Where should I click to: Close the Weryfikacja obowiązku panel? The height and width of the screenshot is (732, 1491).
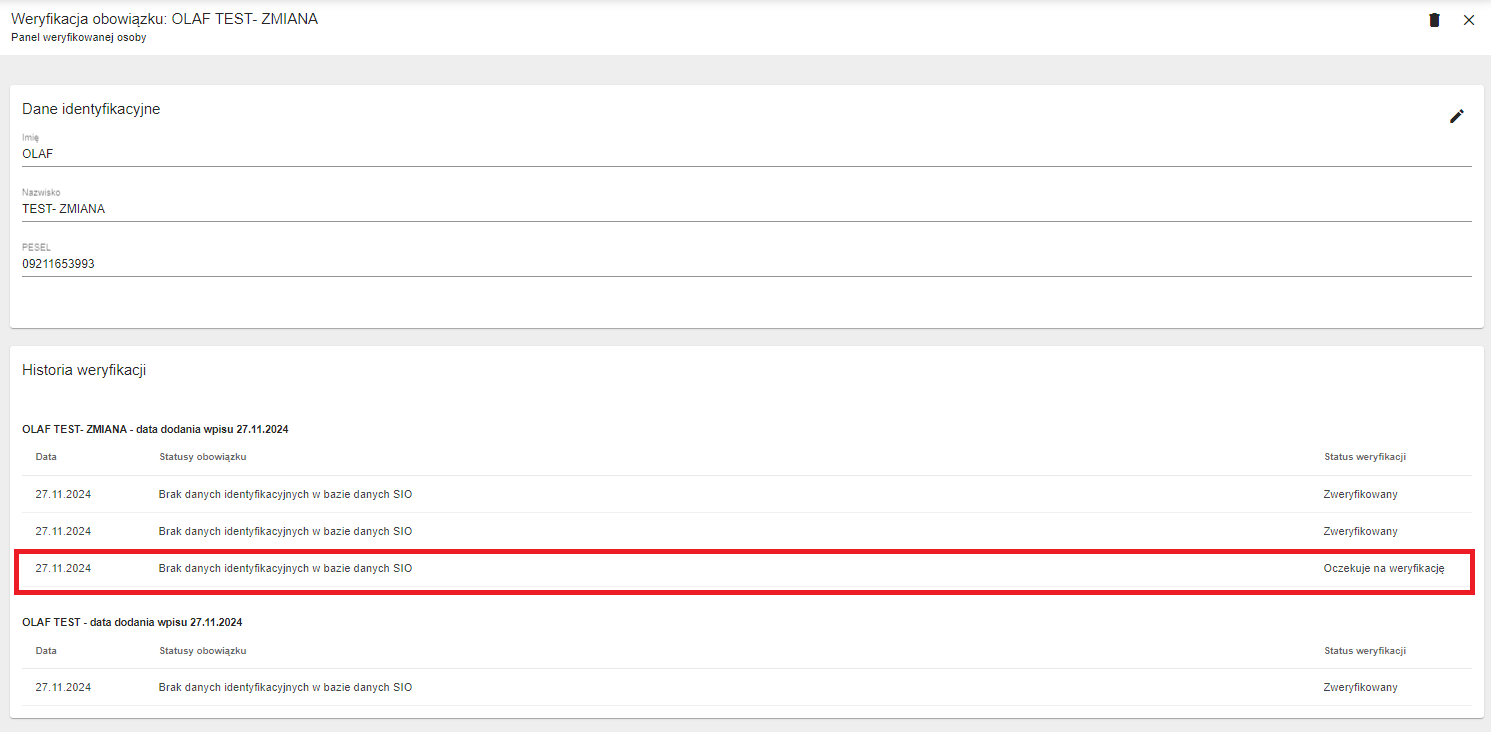pyautogui.click(x=1469, y=20)
